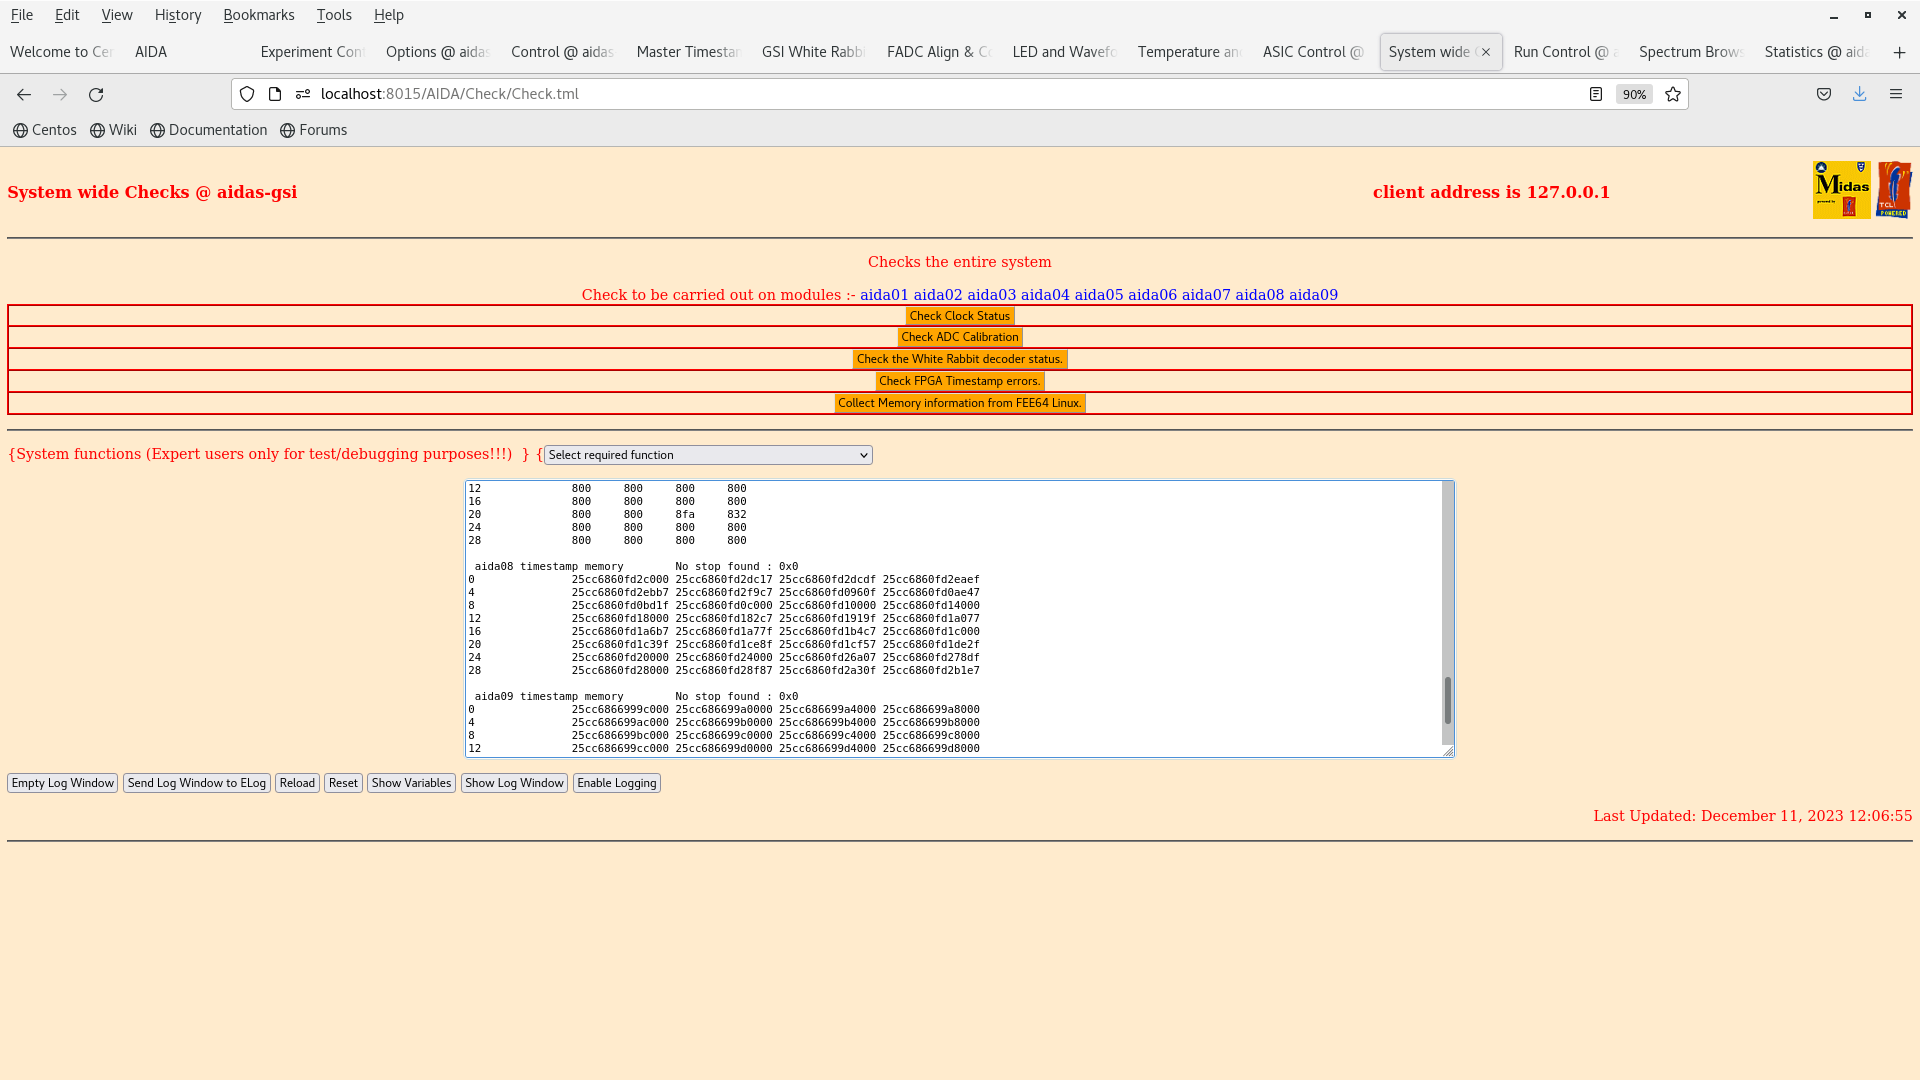Open the Bookmarks menu

(x=258, y=15)
